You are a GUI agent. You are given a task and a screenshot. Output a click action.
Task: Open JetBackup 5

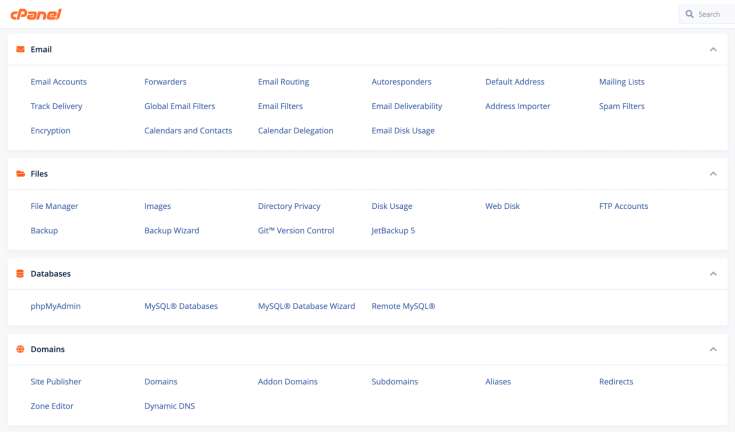click(x=393, y=231)
